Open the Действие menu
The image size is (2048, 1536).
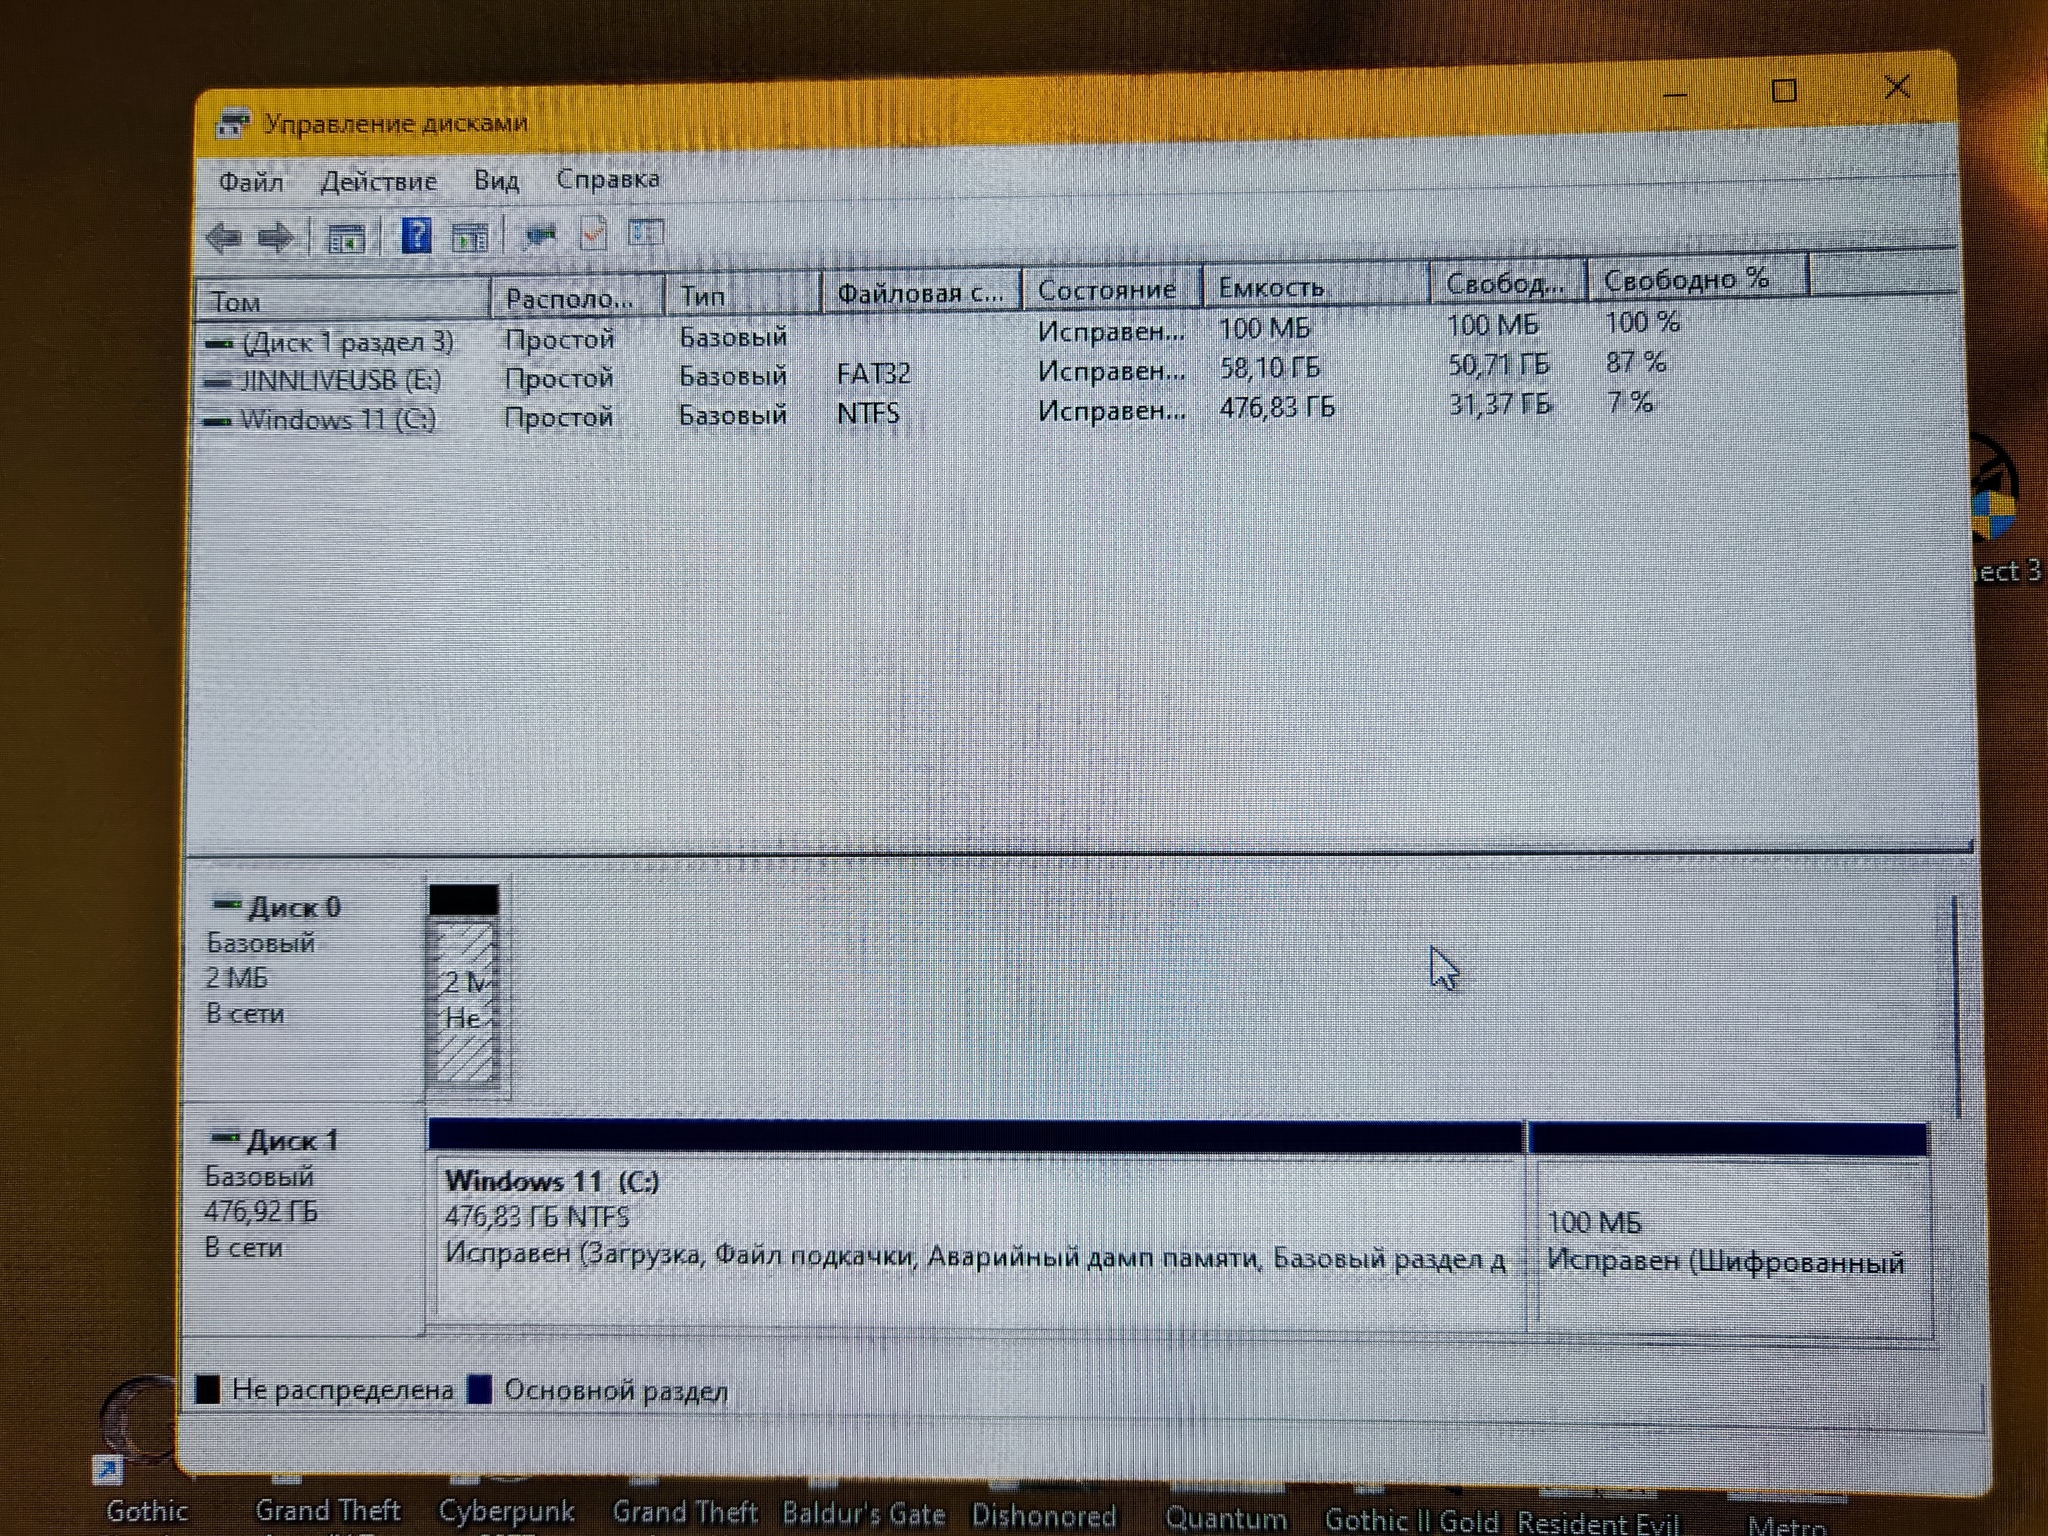tap(376, 179)
